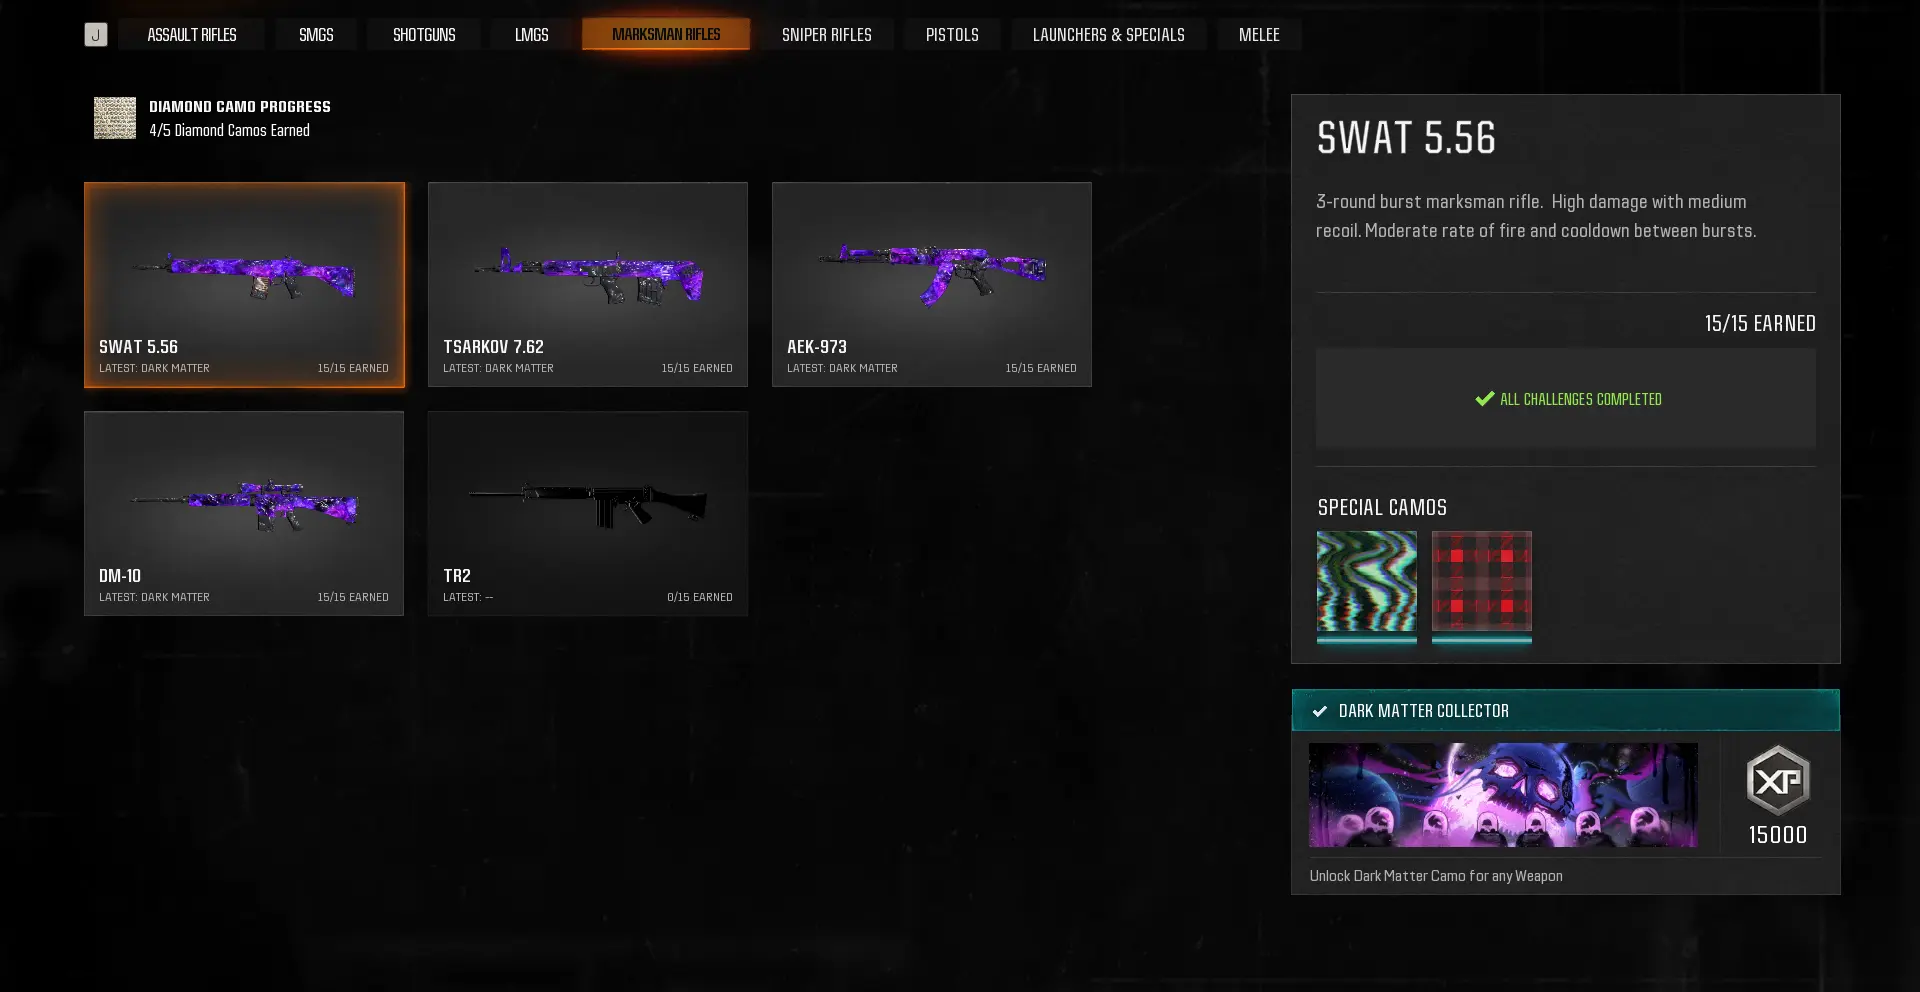Click the Dark Matter Collector checkmark icon
This screenshot has height=992, width=1920.
coord(1320,712)
